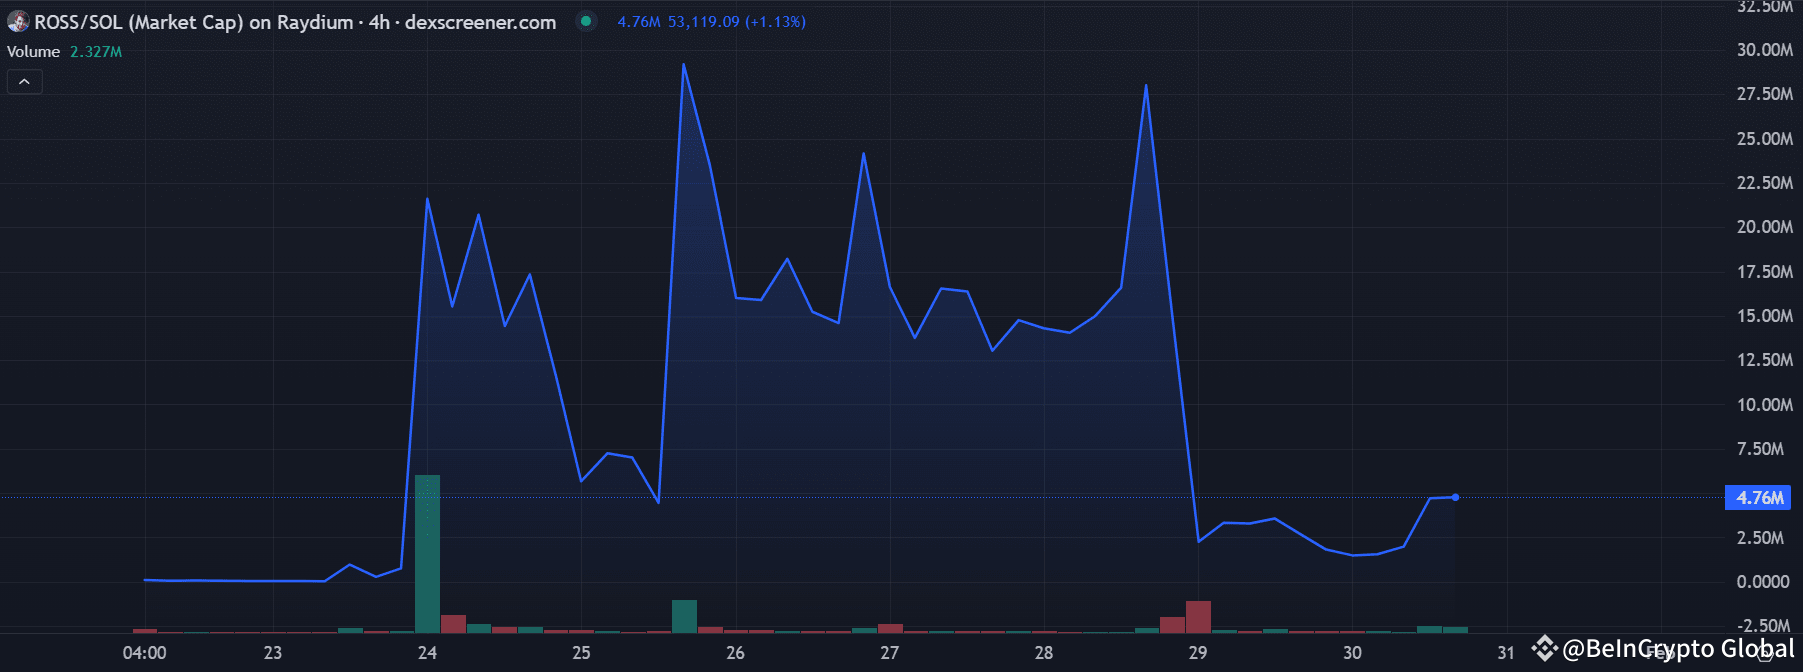Image resolution: width=1803 pixels, height=672 pixels.
Task: Click date 29 on time axis
Action: (x=1198, y=653)
